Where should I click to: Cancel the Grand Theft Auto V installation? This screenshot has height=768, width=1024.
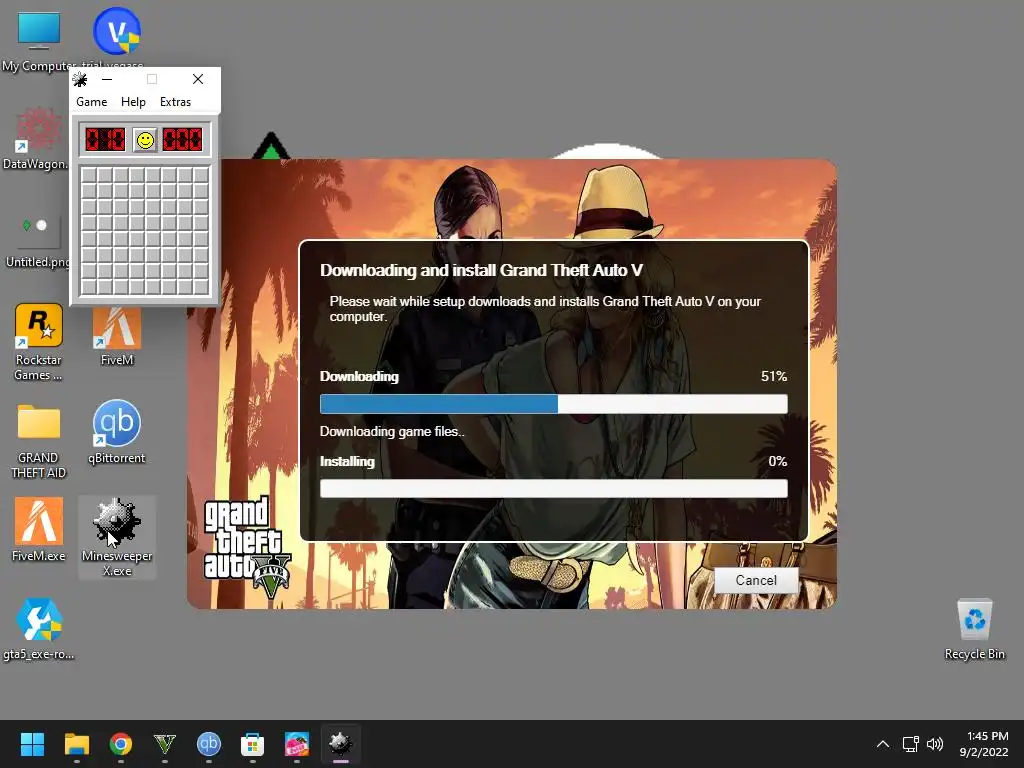[756, 580]
